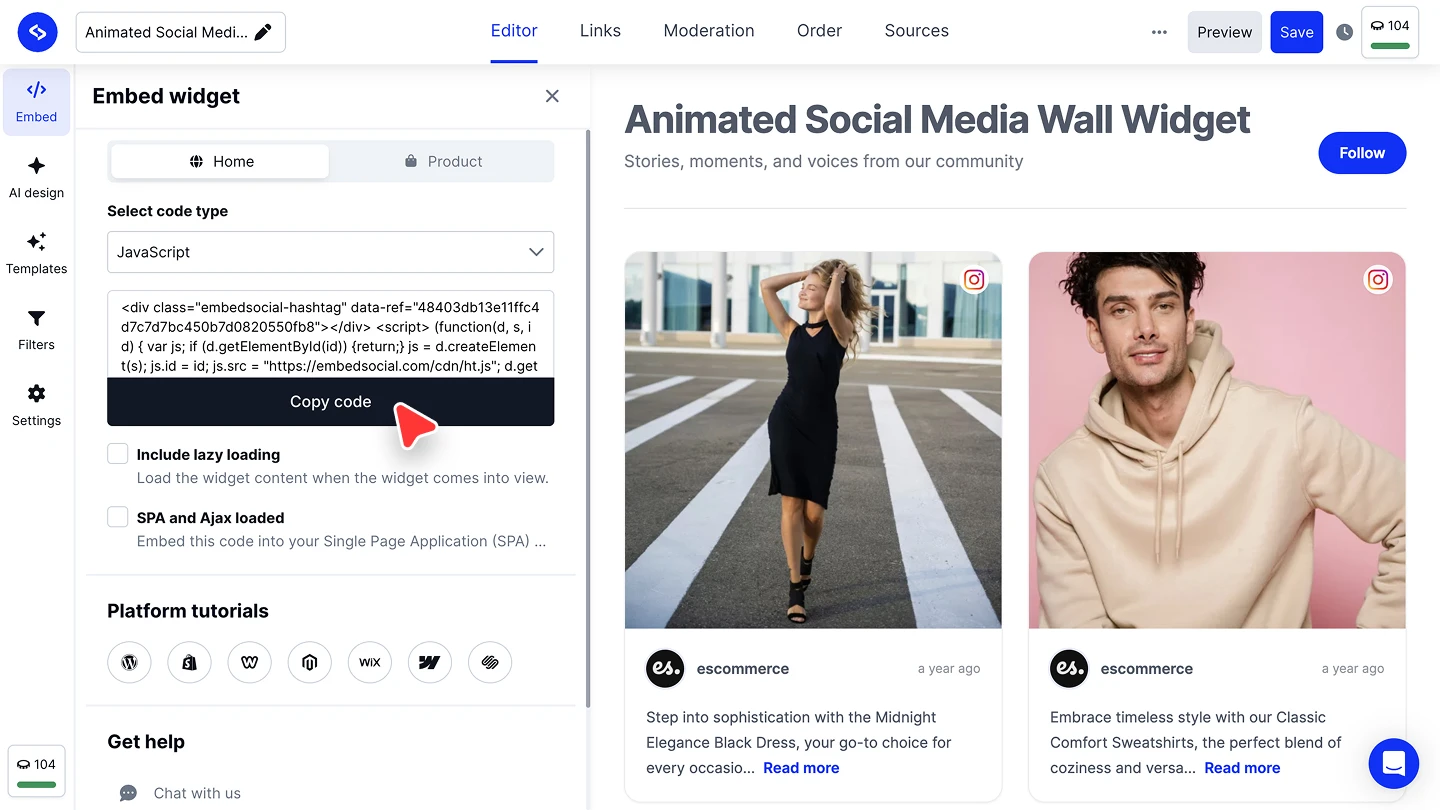Select the Editor tab
This screenshot has height=810, width=1440.
pos(514,31)
